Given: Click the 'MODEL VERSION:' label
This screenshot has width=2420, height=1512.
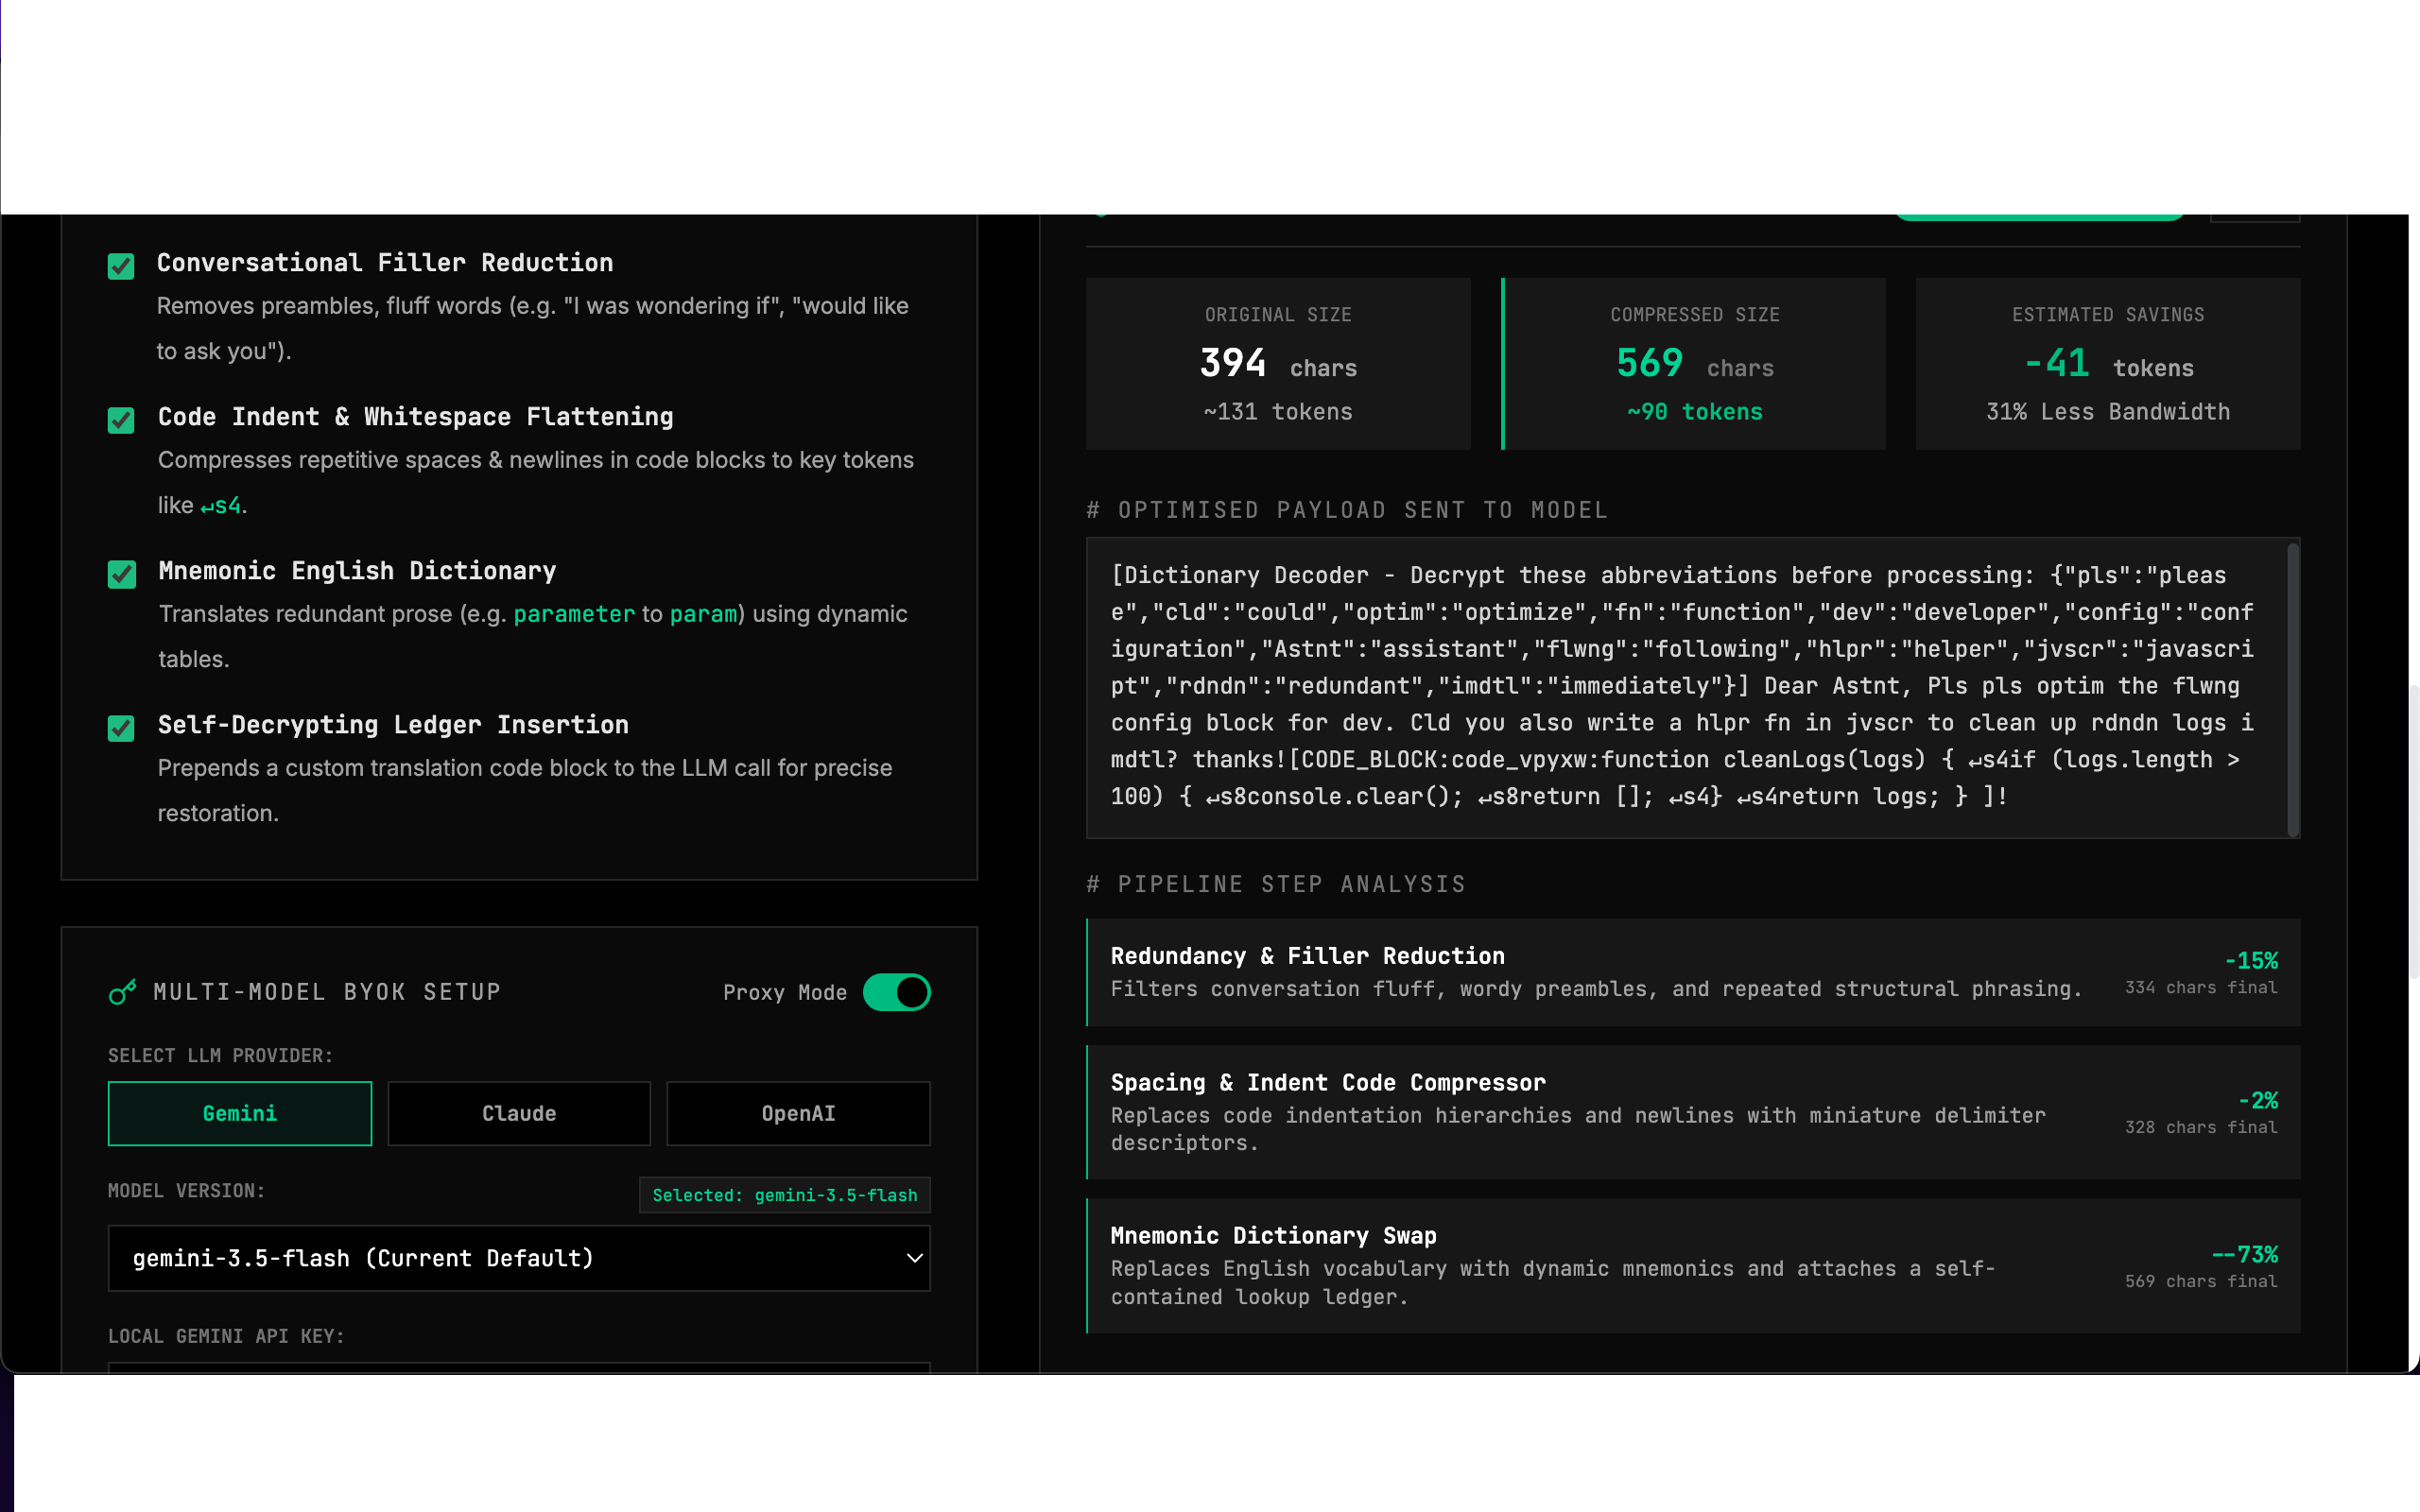Looking at the screenshot, I should click(186, 1191).
